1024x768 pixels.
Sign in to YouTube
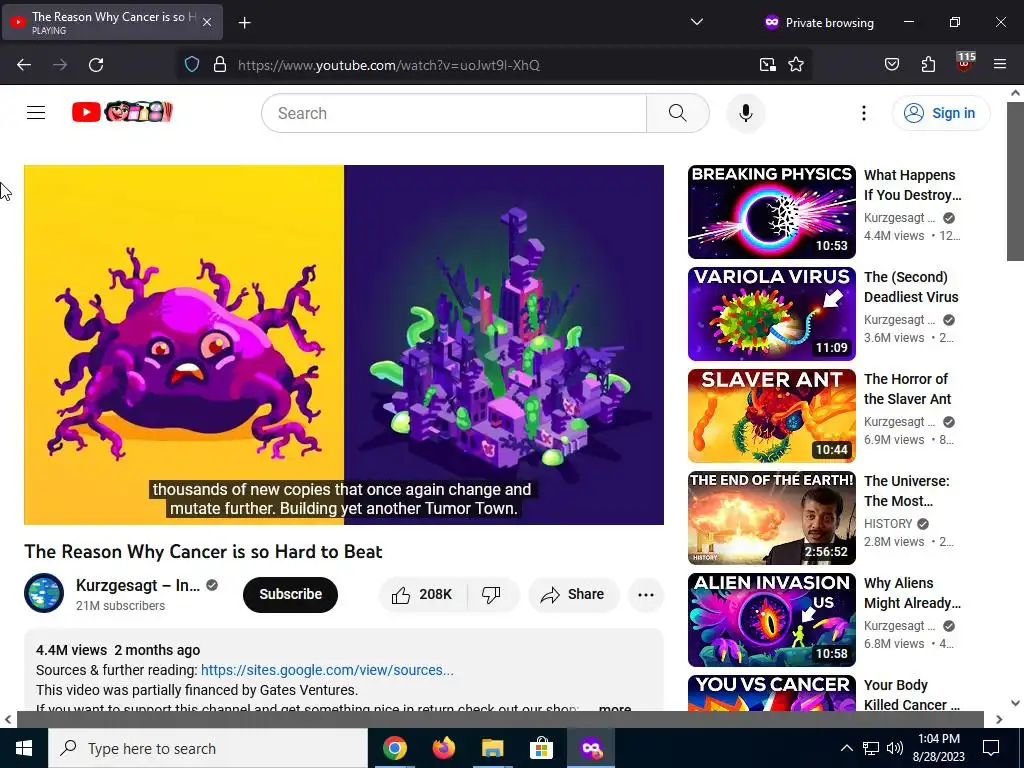click(941, 113)
